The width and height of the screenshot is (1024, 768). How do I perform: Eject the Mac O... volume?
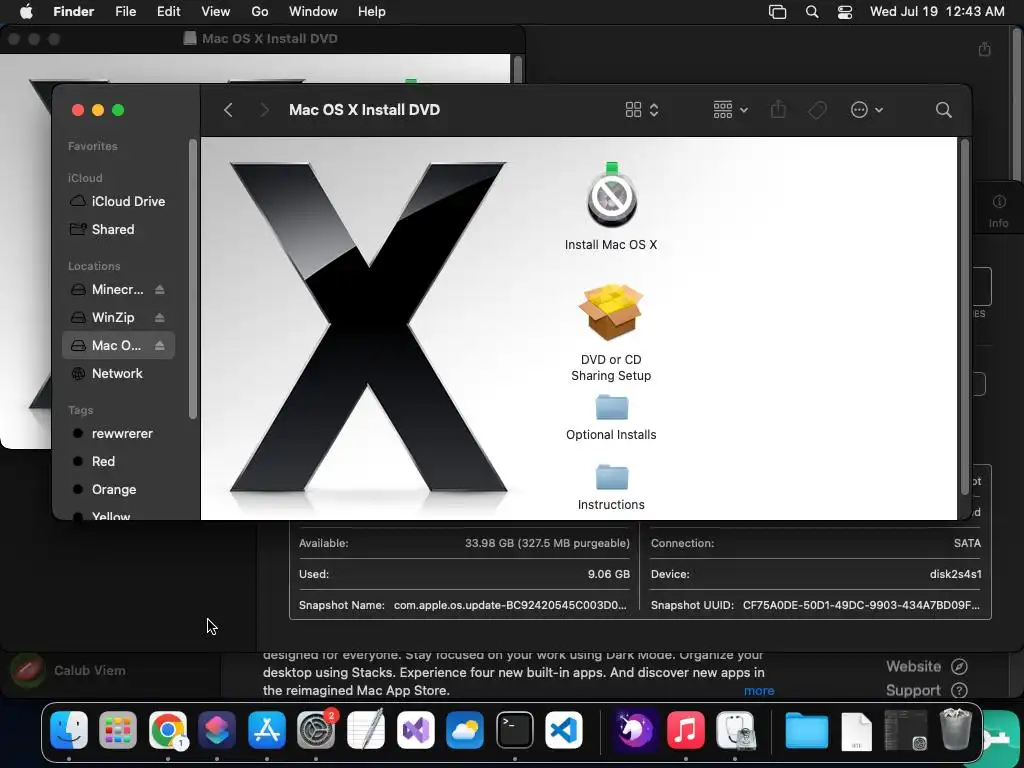pyautogui.click(x=159, y=345)
